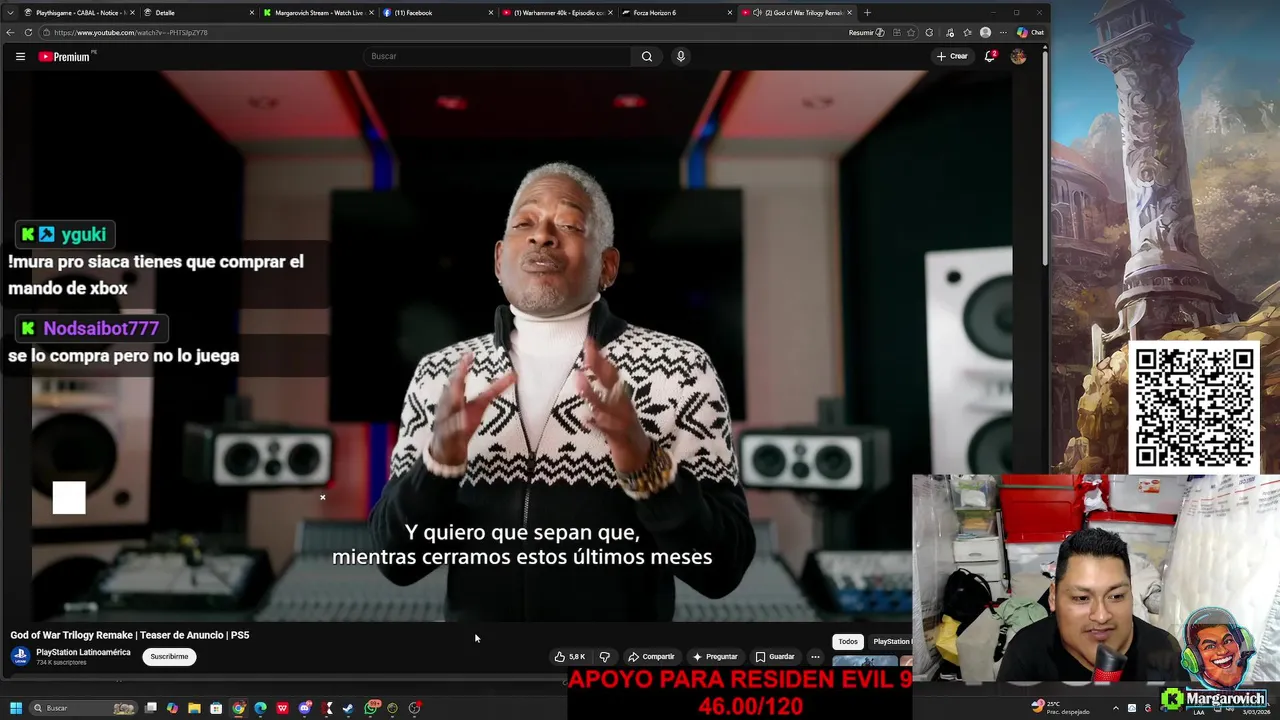This screenshot has width=1280, height=720.
Task: Open the Windows Start menu
Action: coord(15,708)
